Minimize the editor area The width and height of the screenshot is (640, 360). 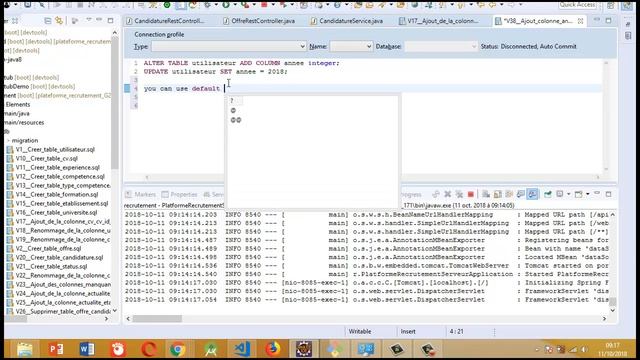(x=597, y=20)
